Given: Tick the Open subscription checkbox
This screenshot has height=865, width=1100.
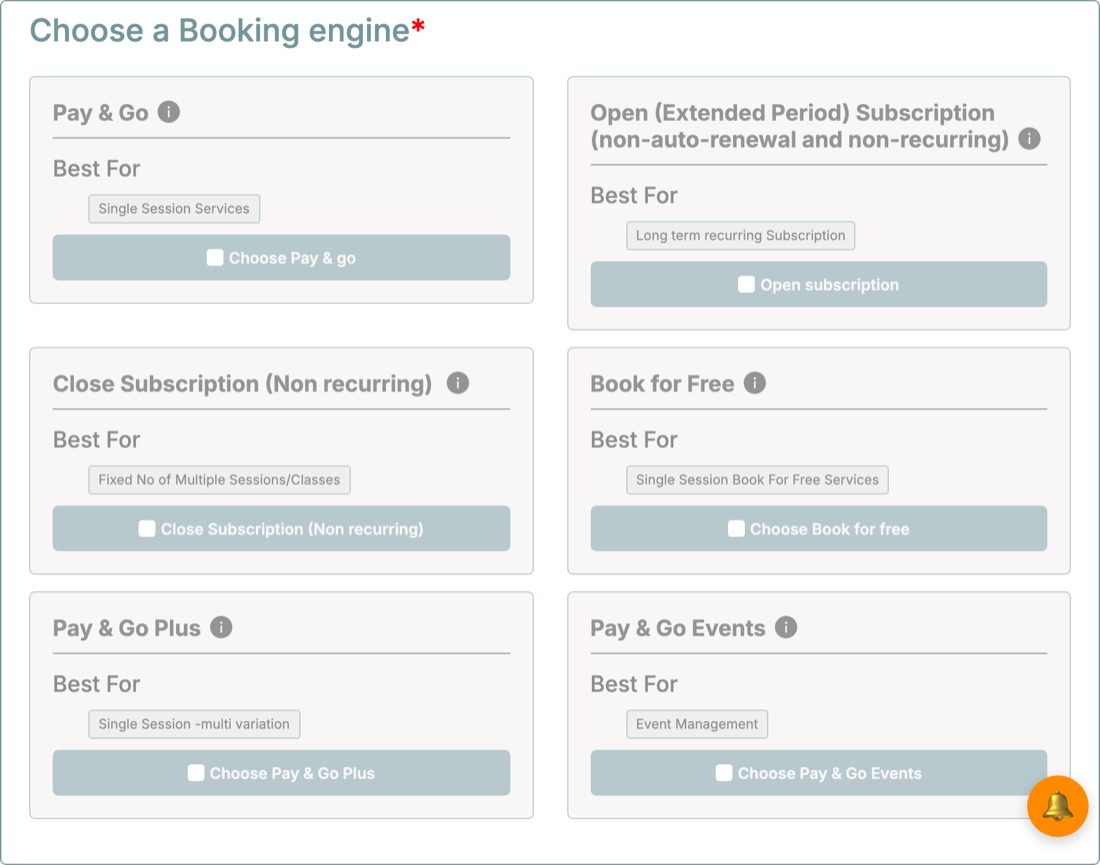Looking at the screenshot, I should pos(746,284).
